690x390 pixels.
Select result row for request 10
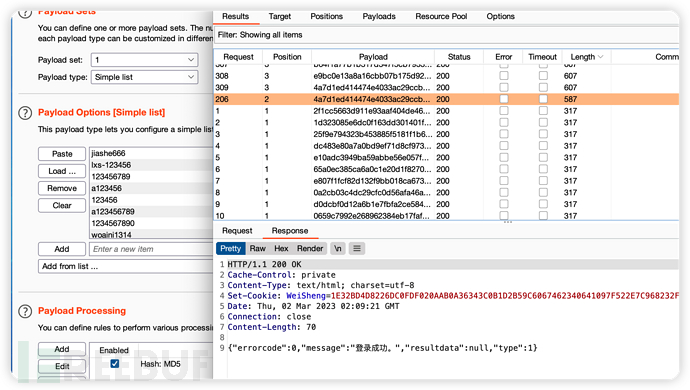[447, 216]
